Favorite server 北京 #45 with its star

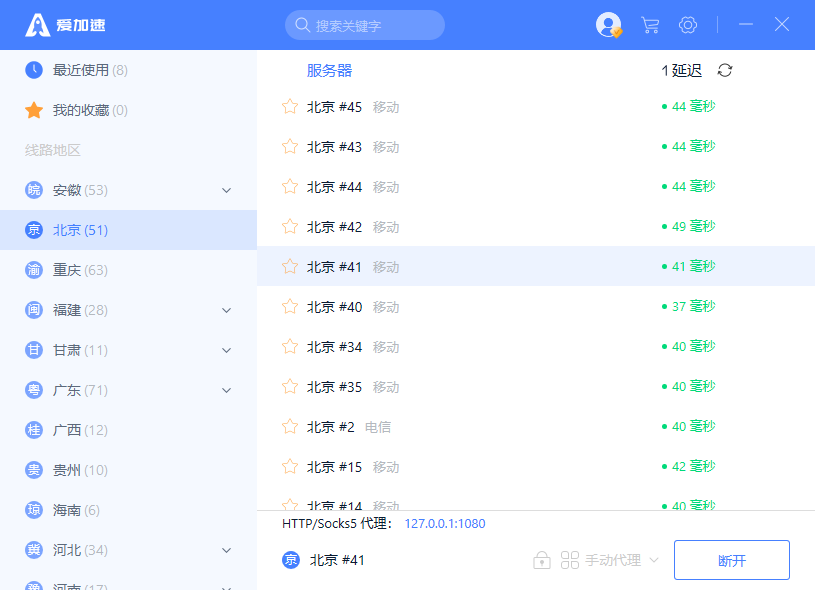[290, 106]
